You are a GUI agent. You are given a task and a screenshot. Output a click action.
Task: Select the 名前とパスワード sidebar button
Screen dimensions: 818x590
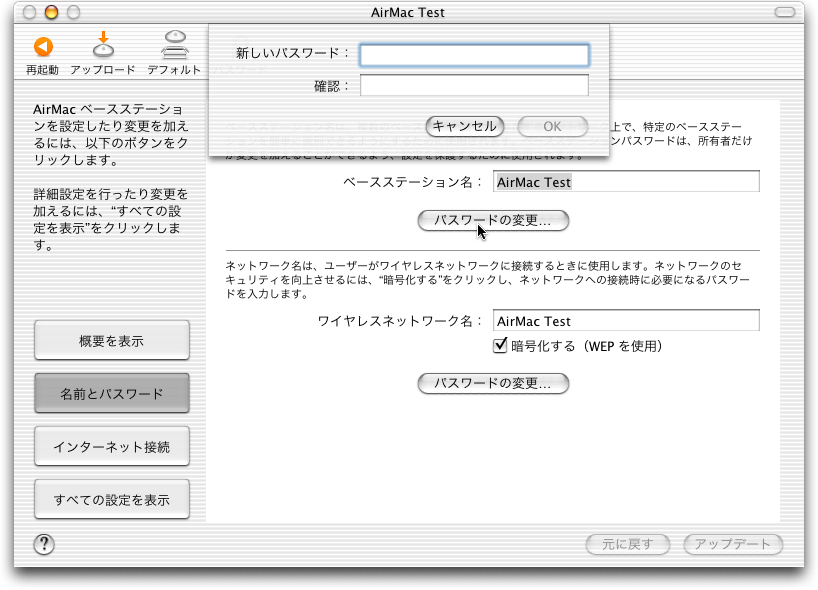tap(112, 394)
